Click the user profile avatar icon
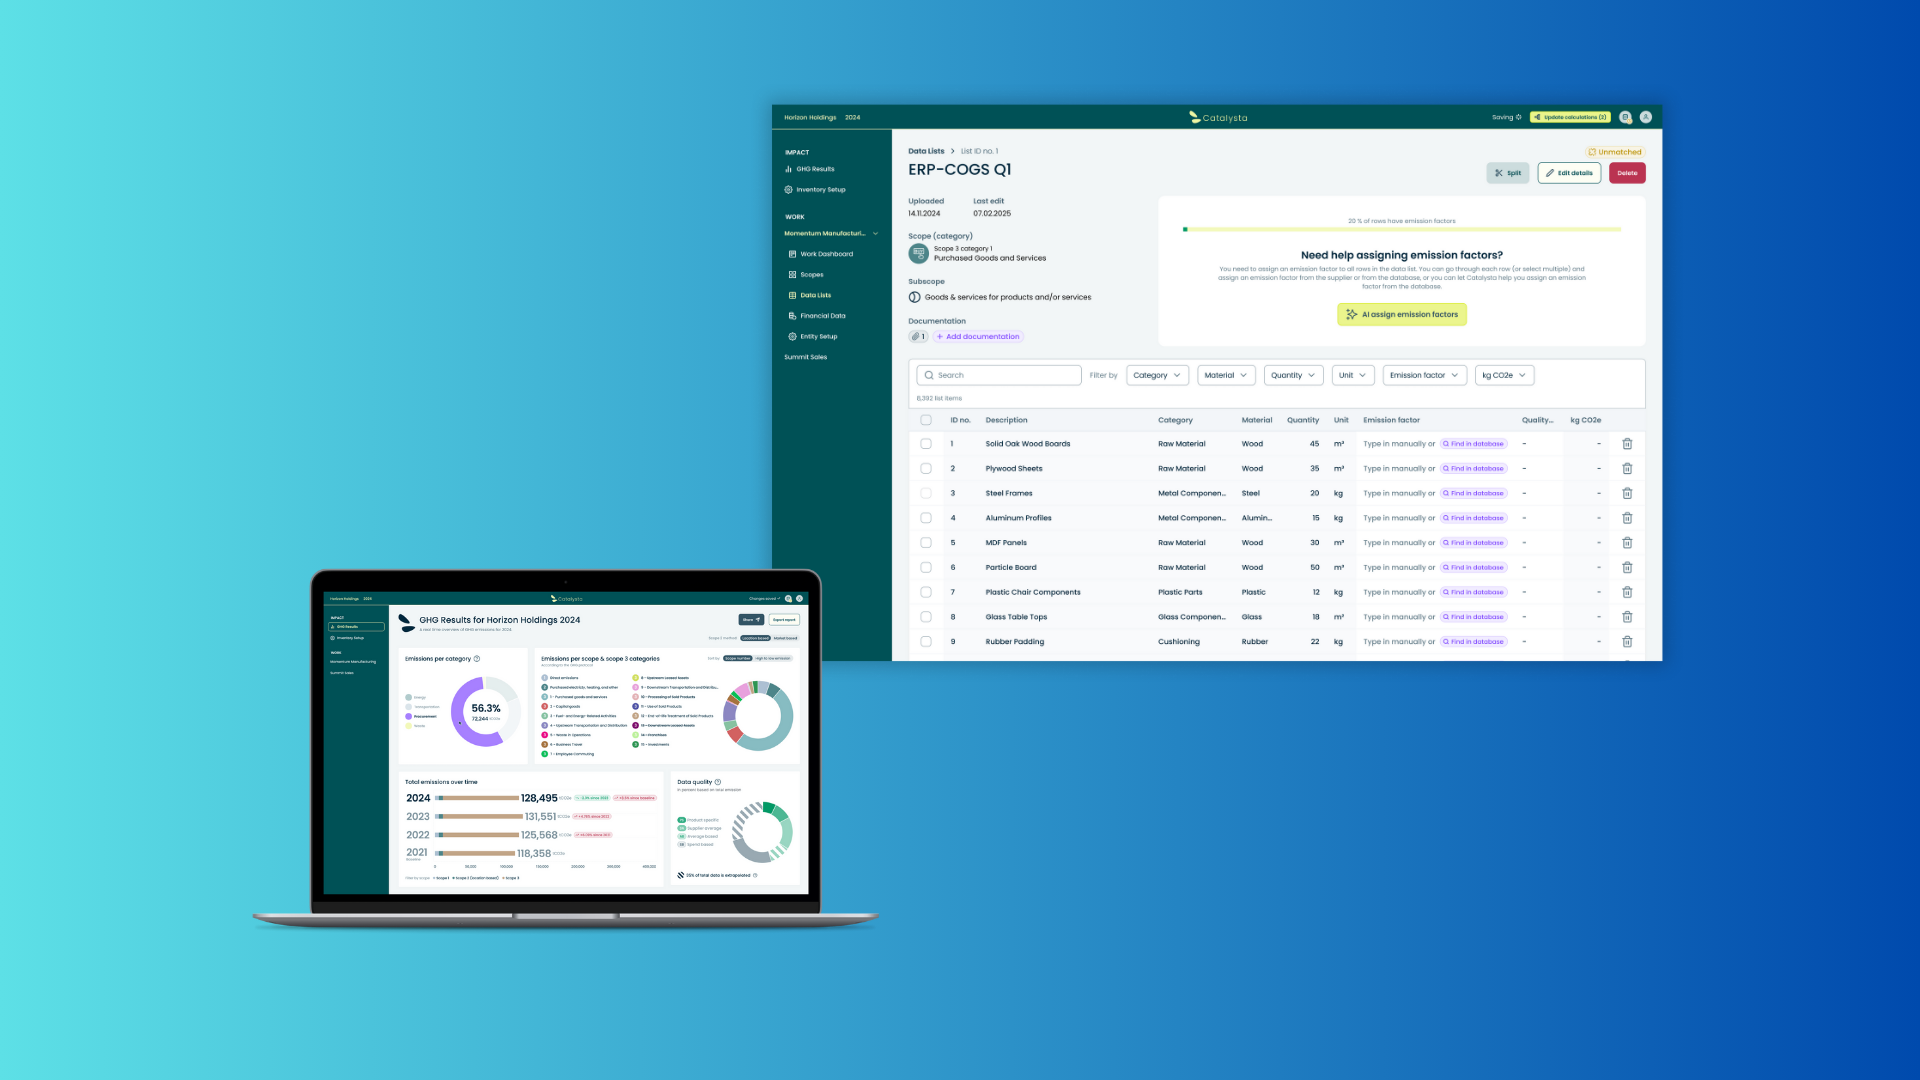1920x1080 pixels. (x=1646, y=117)
